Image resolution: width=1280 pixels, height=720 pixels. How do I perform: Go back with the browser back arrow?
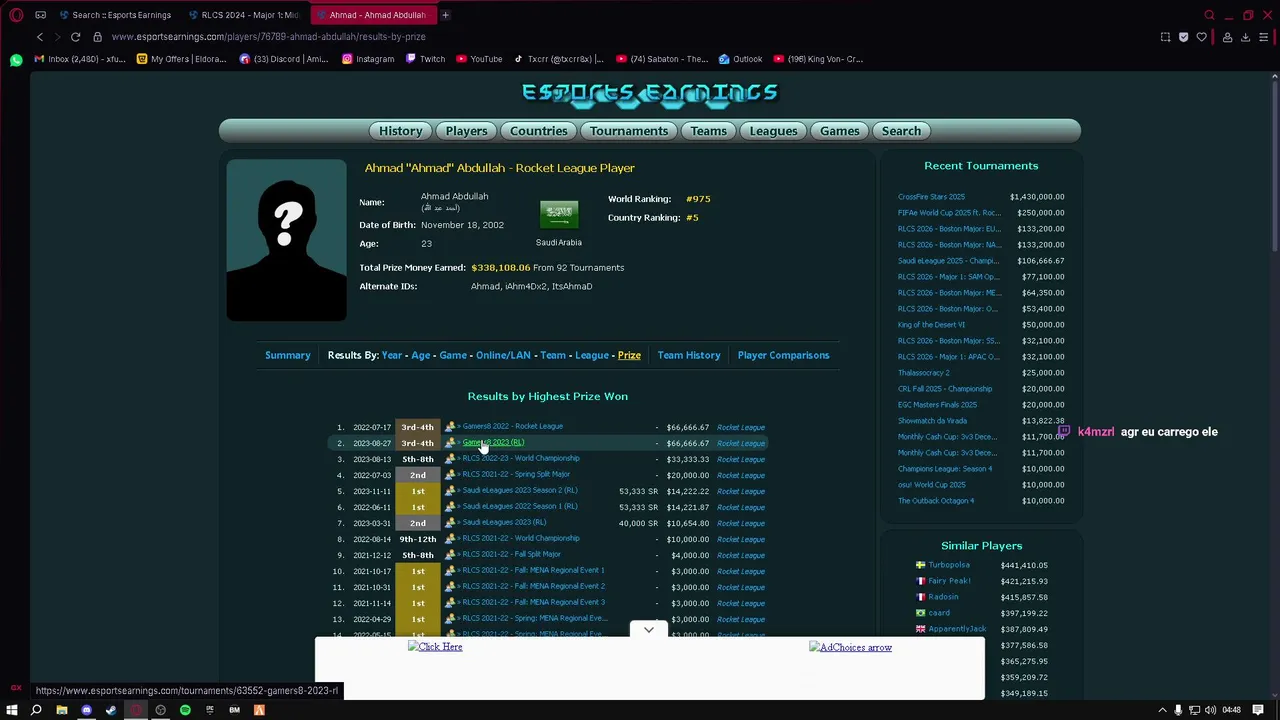point(39,37)
